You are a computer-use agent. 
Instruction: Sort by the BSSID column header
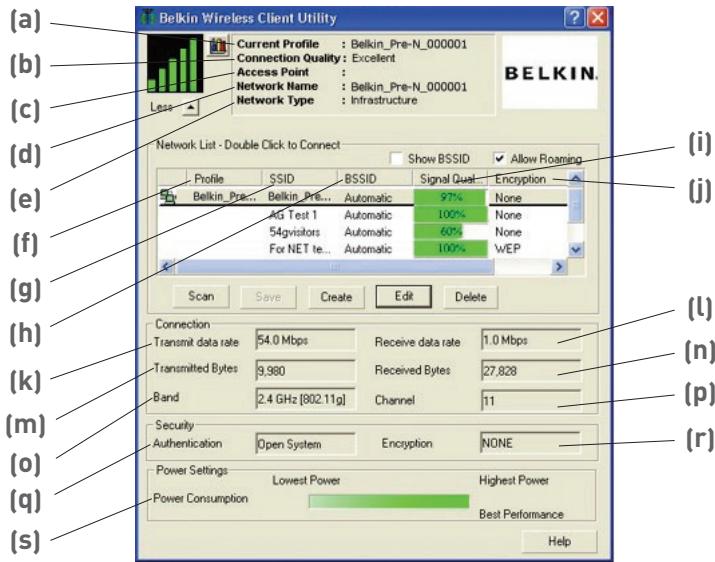(x=375, y=179)
